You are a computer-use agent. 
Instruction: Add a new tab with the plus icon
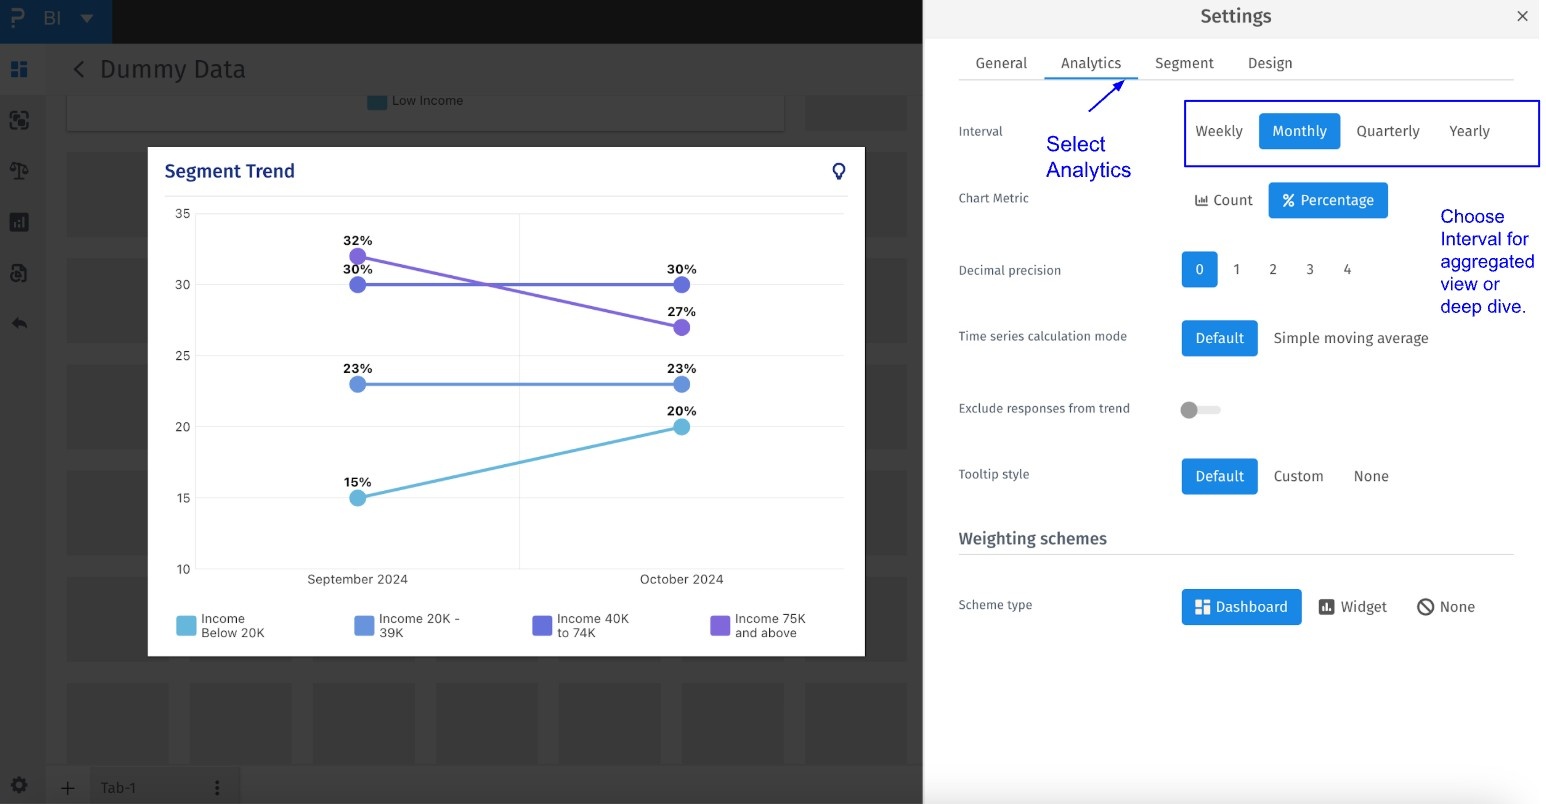point(68,788)
